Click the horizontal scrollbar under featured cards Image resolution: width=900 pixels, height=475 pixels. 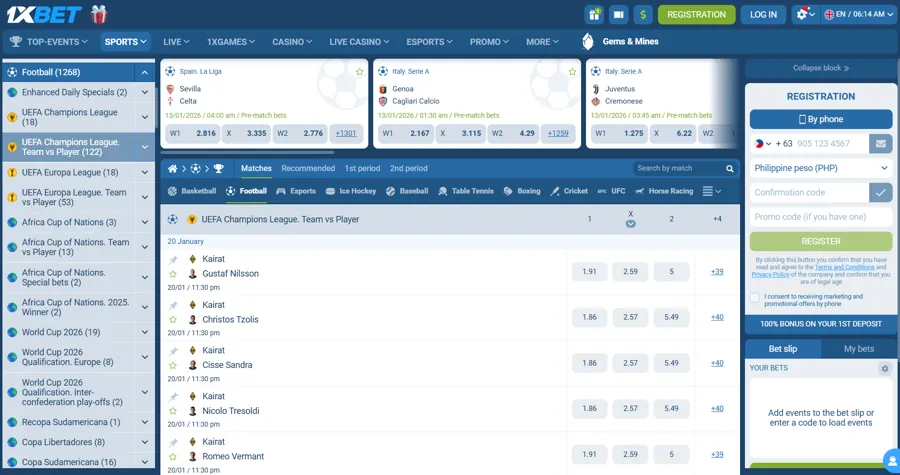point(247,153)
